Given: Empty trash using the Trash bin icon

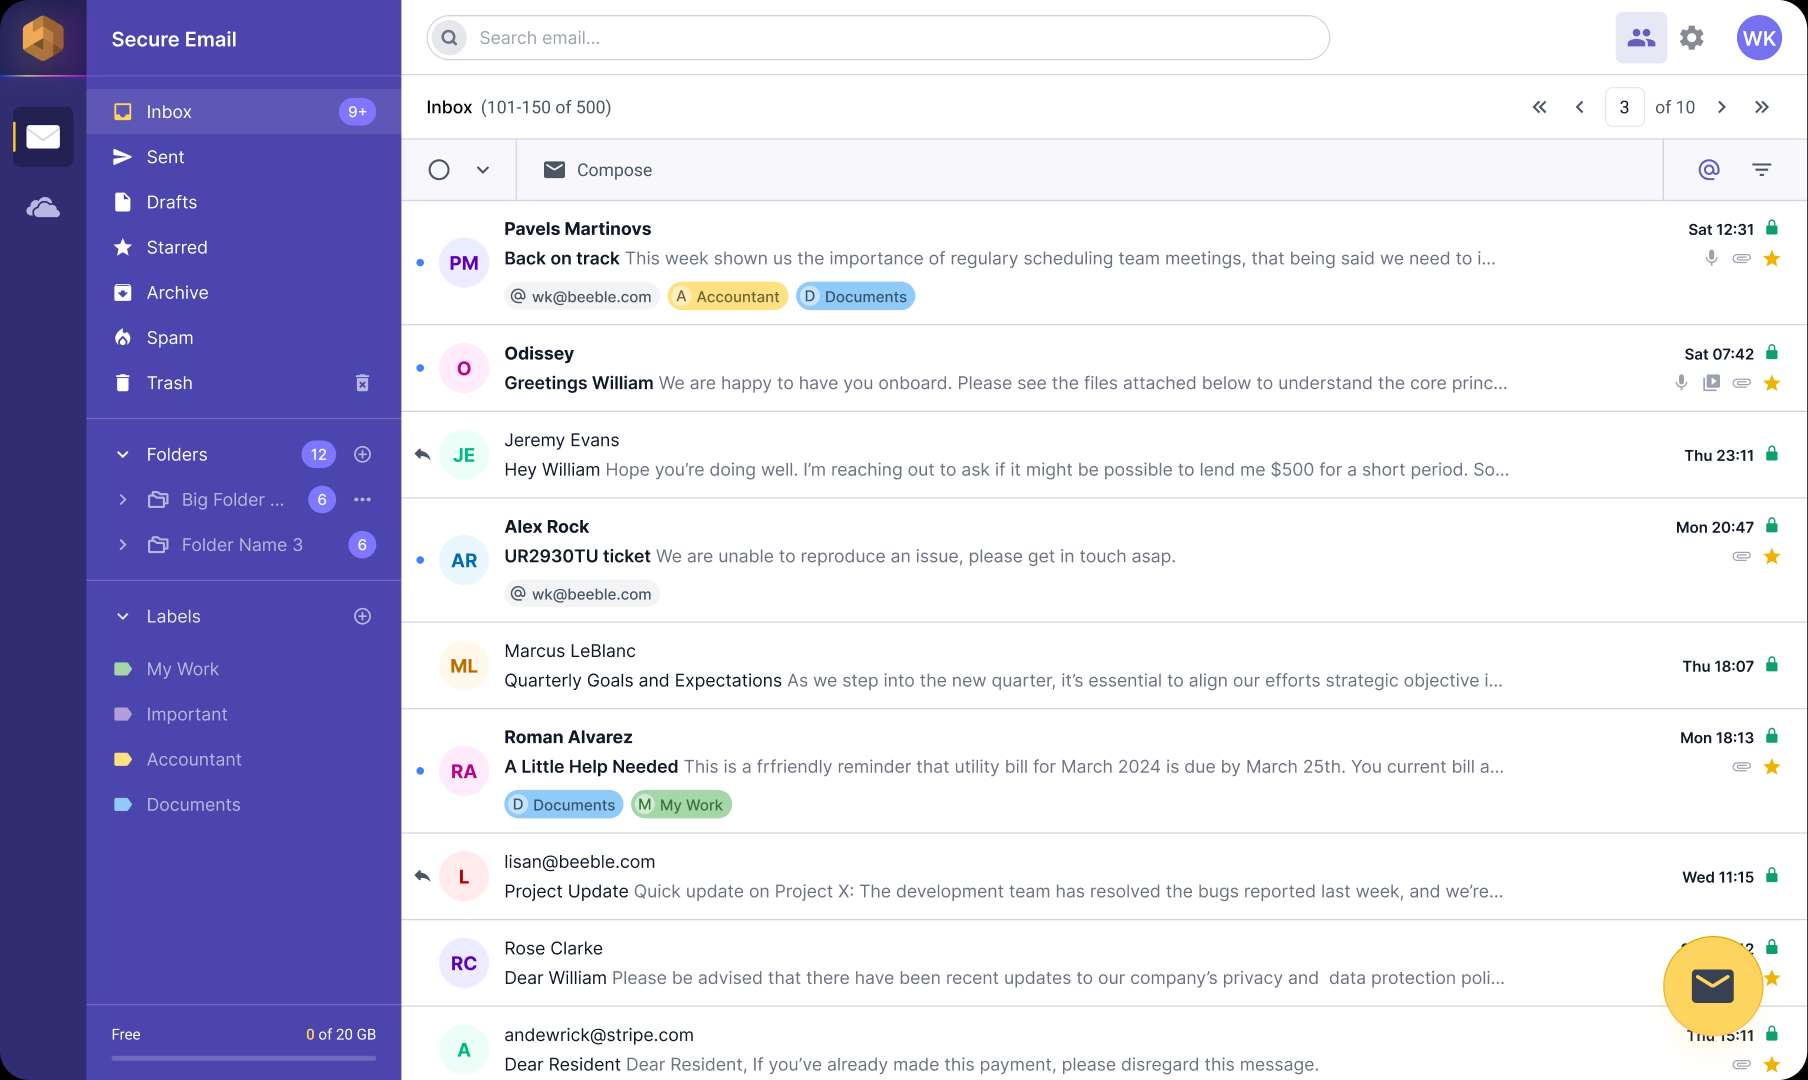Looking at the screenshot, I should click(x=363, y=383).
